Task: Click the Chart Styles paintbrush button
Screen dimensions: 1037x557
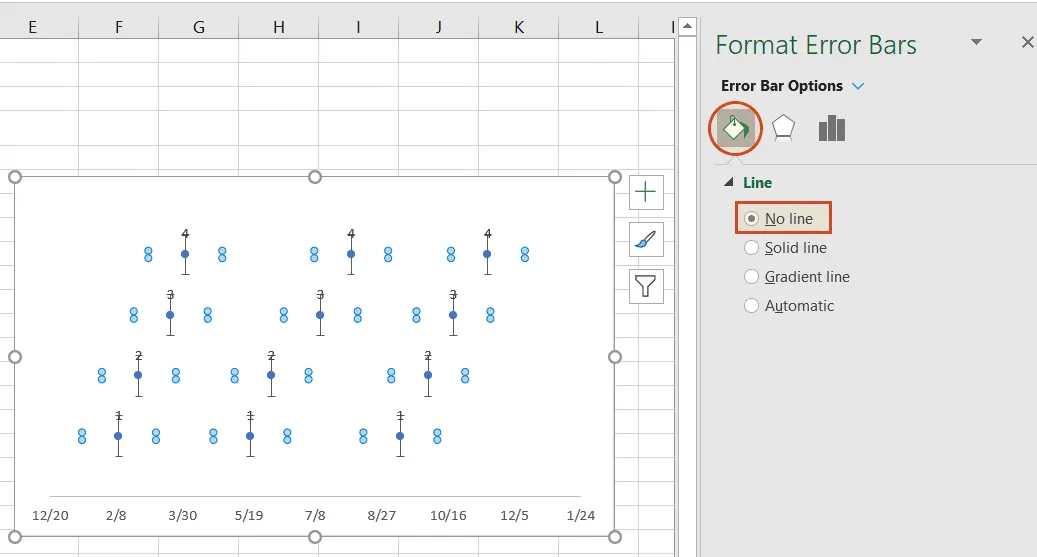Action: coord(646,239)
